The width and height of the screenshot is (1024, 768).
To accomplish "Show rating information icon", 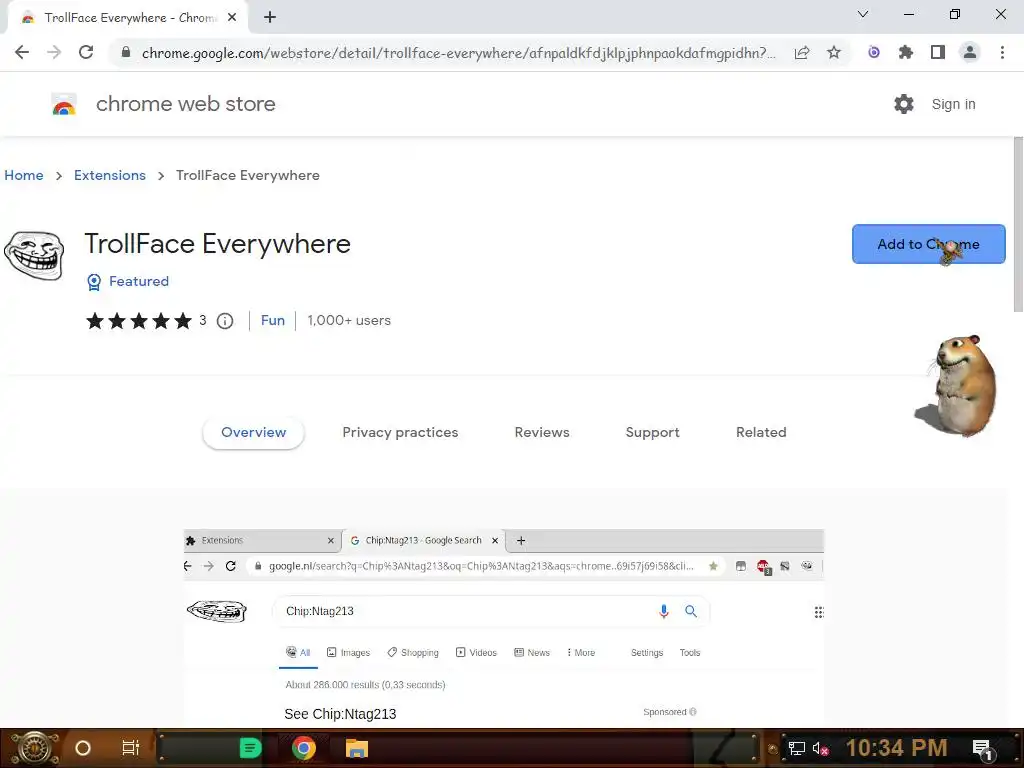I will (x=225, y=321).
